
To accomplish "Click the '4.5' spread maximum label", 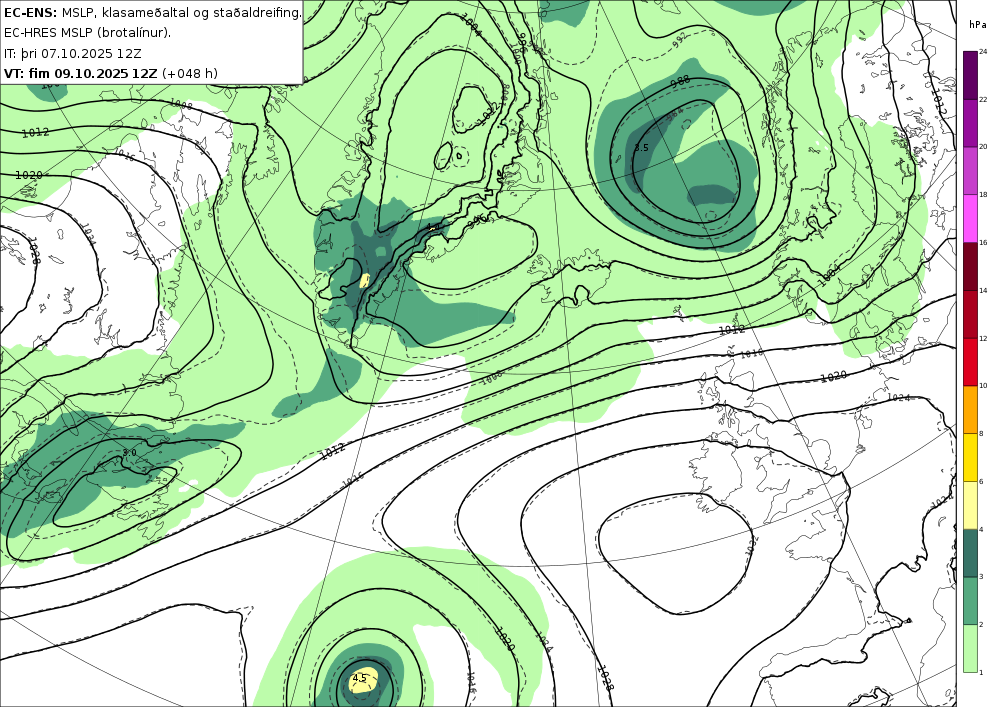I will tap(360, 678).
